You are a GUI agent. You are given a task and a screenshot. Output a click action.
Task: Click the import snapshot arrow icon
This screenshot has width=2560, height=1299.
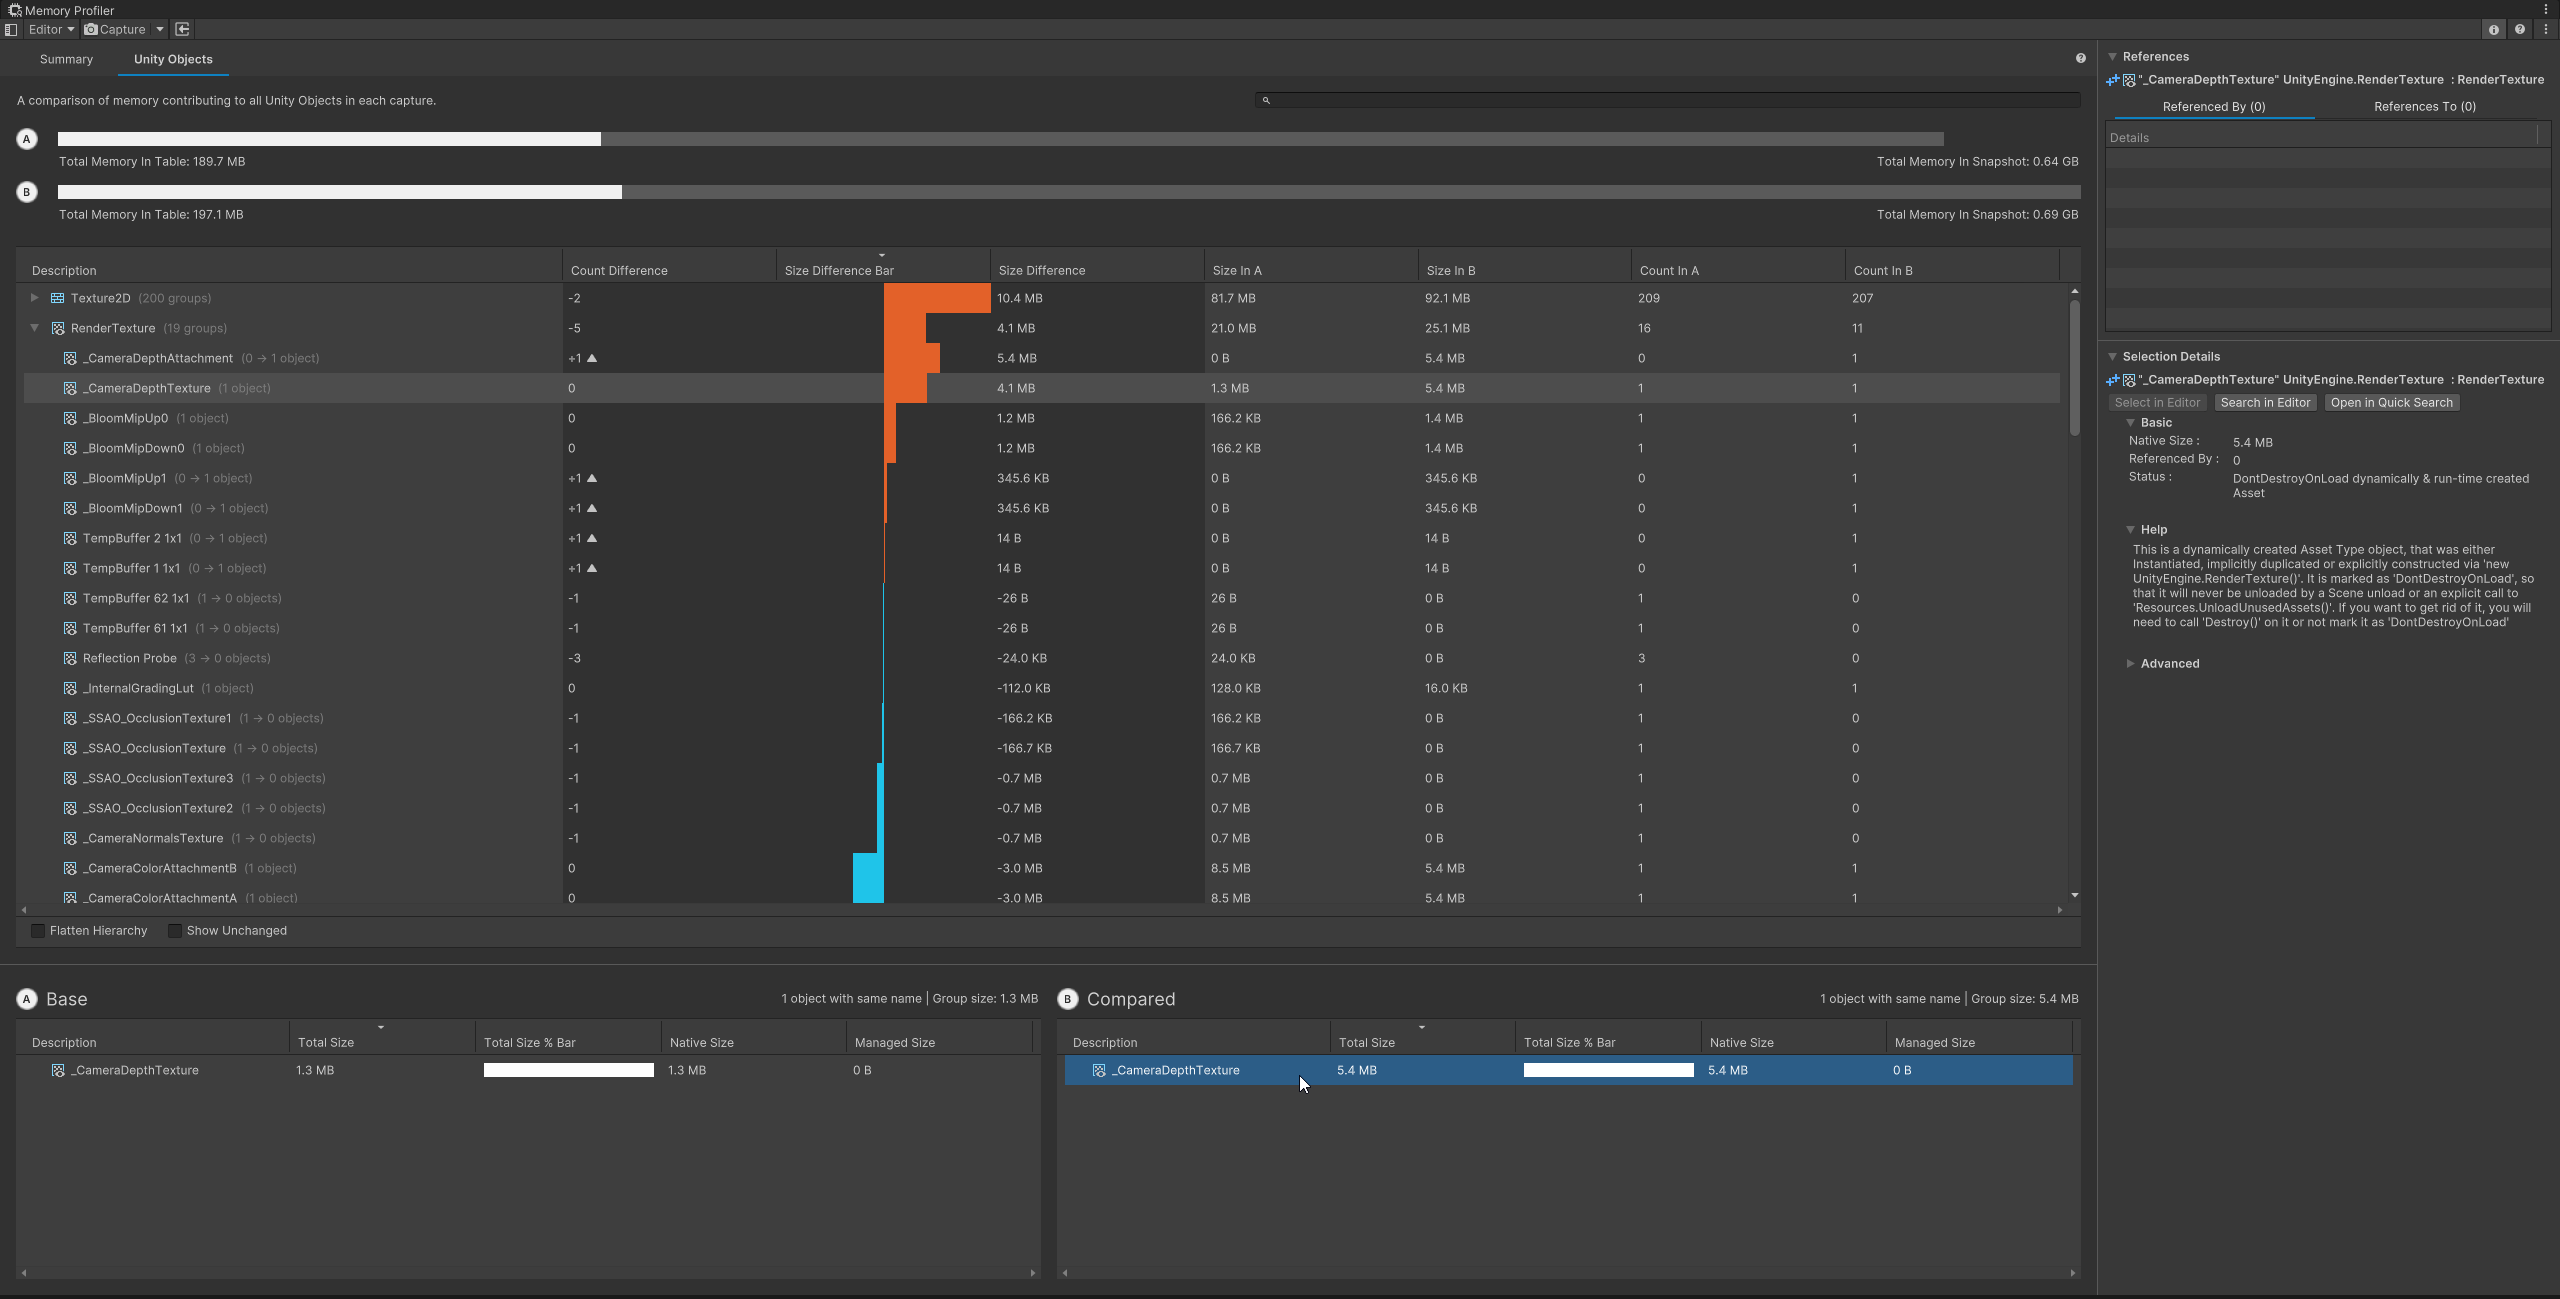(x=182, y=30)
